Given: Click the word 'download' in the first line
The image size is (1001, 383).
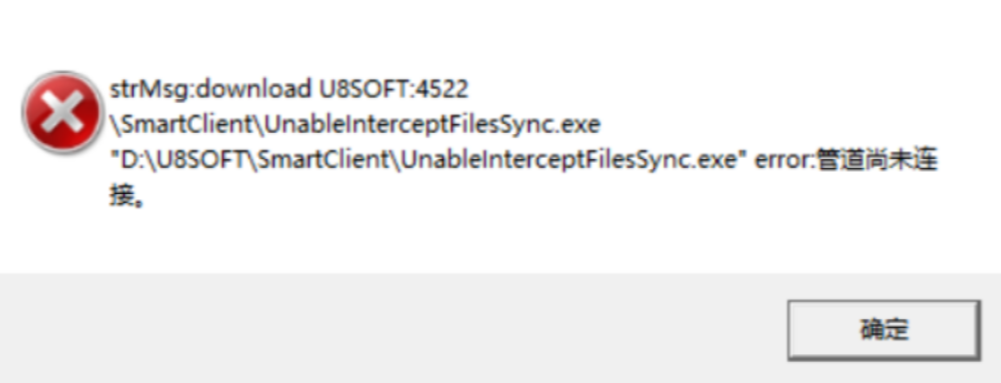Looking at the screenshot, I should coord(254,89).
